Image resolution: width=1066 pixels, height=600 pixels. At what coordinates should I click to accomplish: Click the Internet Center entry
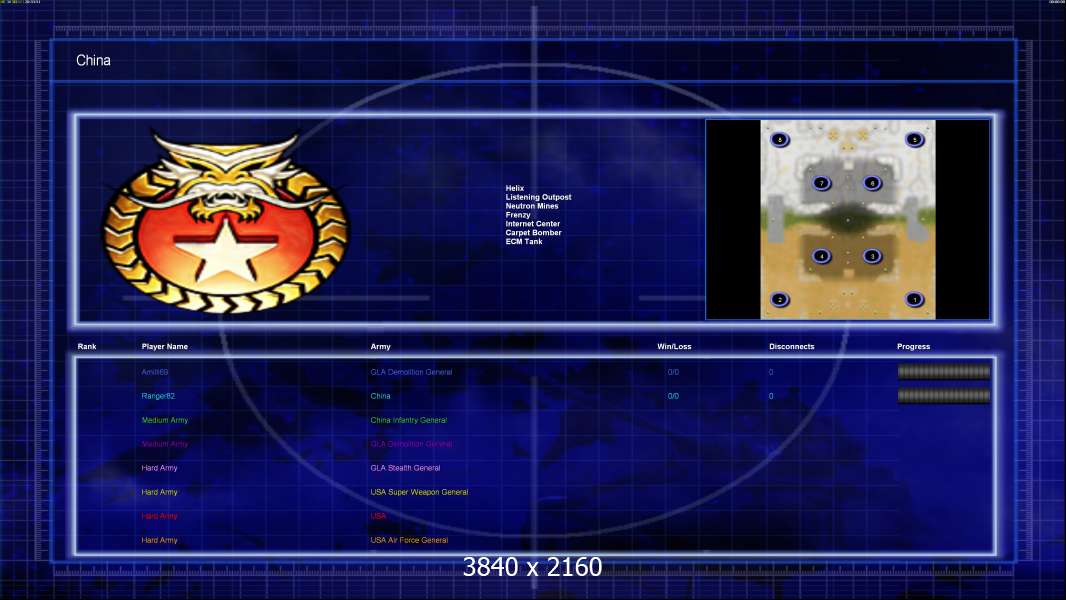533,224
